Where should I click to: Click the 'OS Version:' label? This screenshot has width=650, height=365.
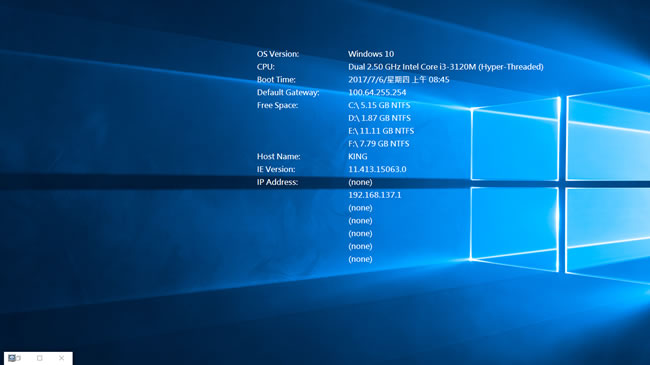[x=278, y=54]
